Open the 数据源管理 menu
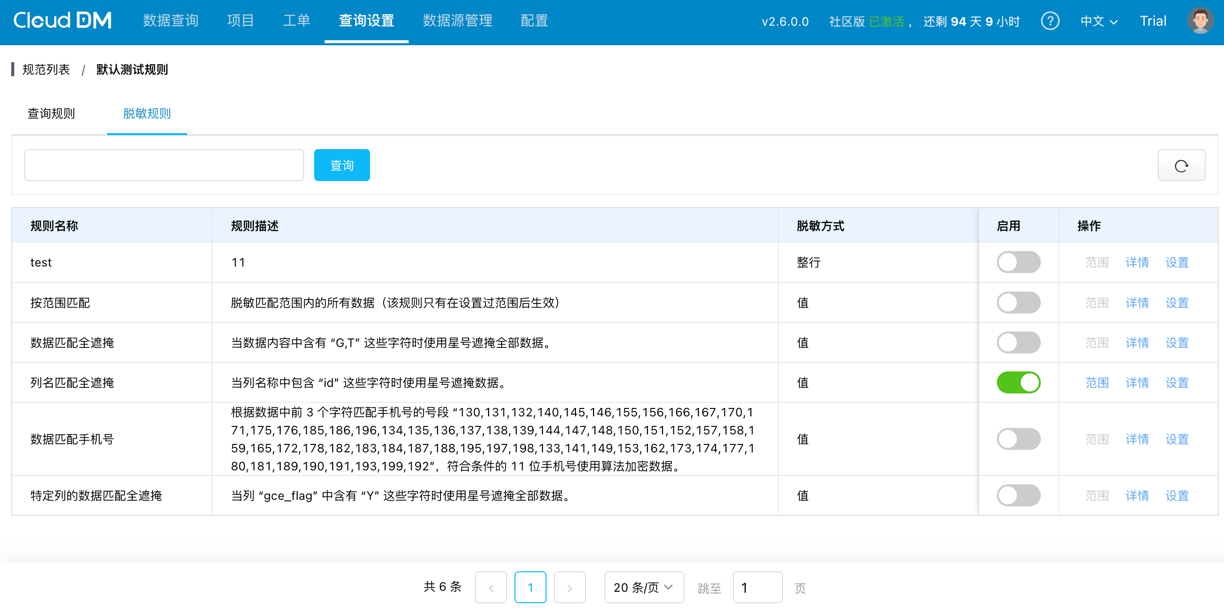 click(x=457, y=21)
